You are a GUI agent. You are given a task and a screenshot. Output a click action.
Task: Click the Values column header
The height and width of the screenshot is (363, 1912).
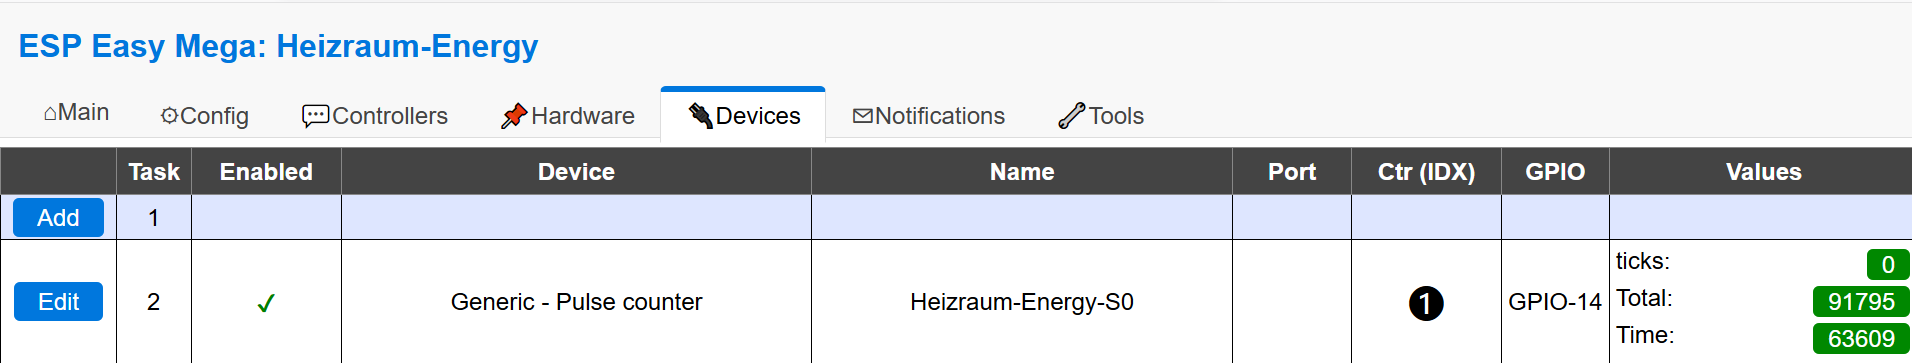pos(1763,172)
